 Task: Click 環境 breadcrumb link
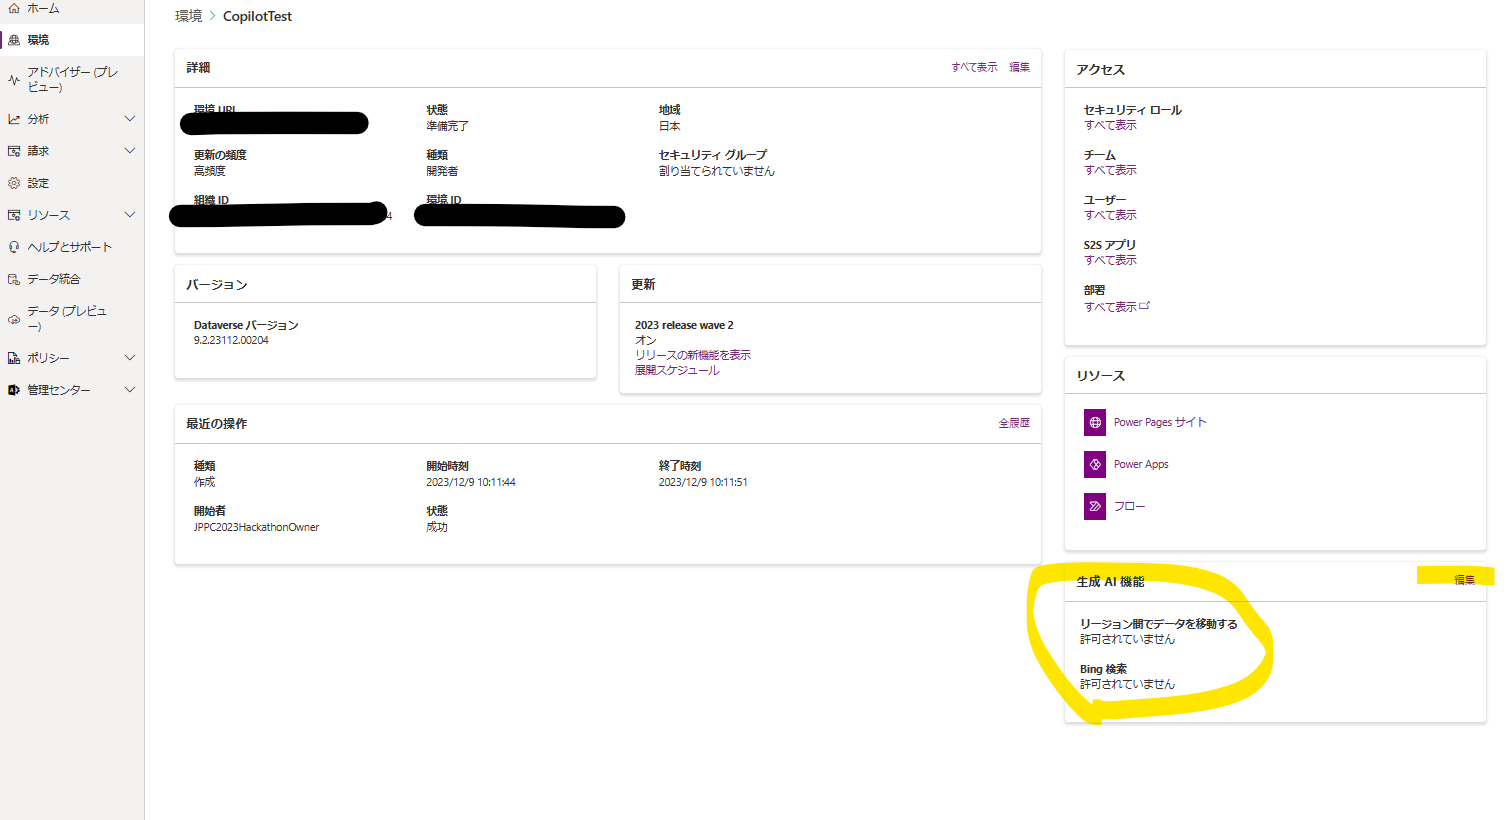188,16
